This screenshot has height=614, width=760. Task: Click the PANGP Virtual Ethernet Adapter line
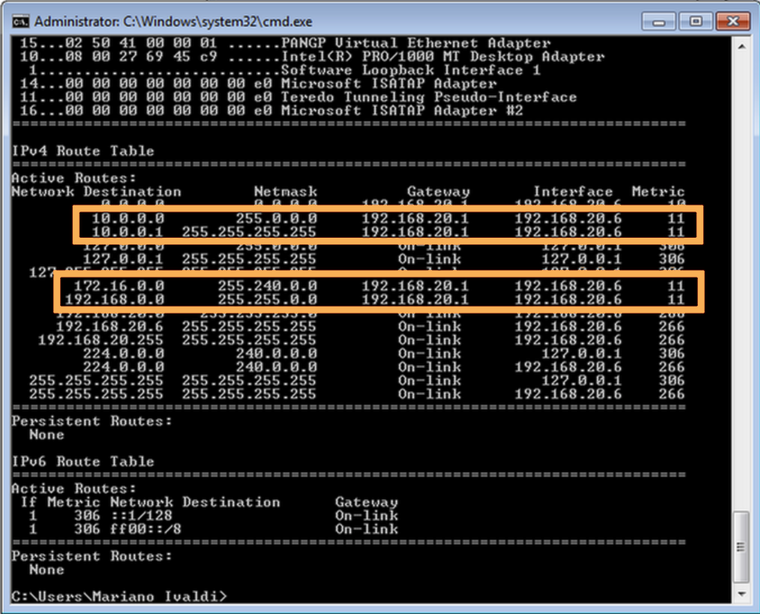[x=285, y=43]
